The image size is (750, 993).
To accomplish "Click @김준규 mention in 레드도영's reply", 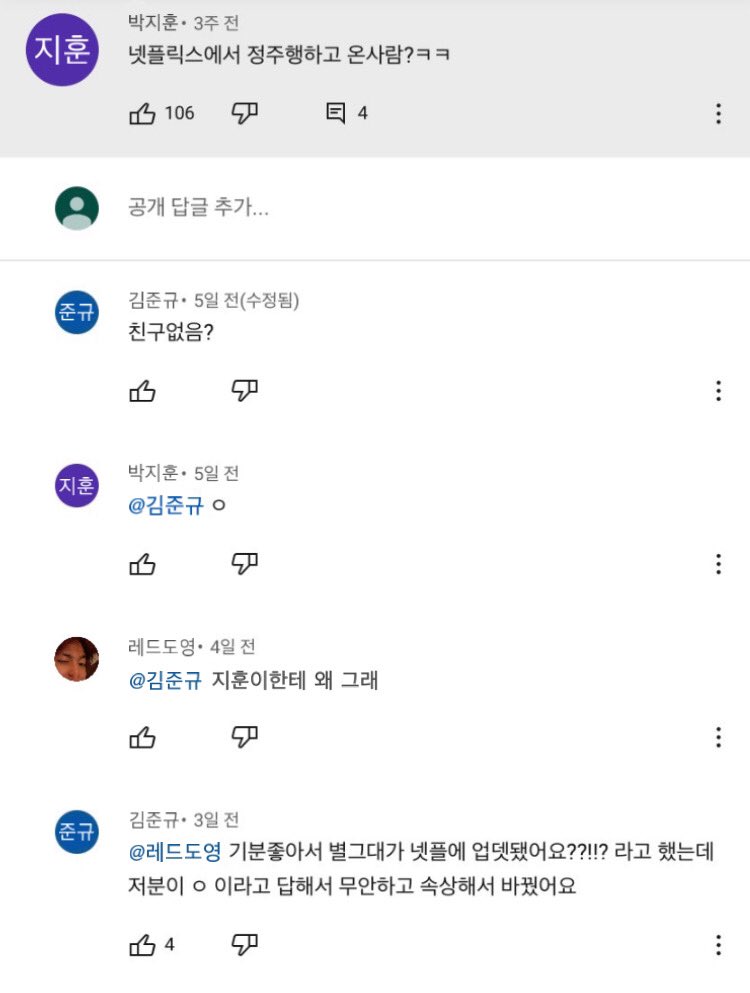I will 166,681.
